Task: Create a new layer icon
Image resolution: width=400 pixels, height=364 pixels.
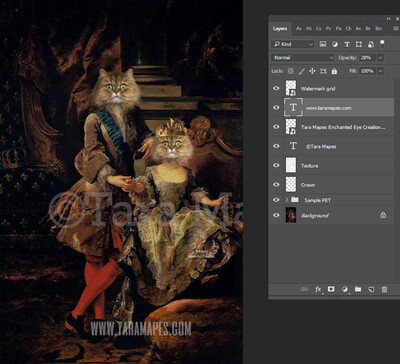Action: pos(371,289)
